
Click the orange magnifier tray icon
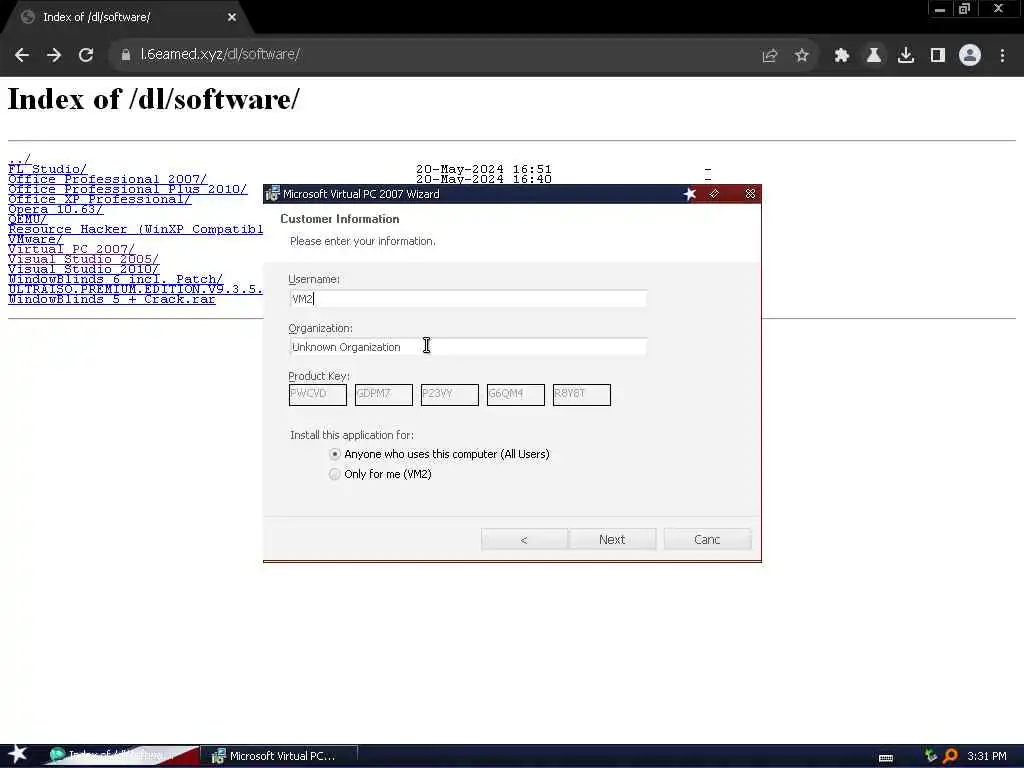pyautogui.click(x=951, y=756)
